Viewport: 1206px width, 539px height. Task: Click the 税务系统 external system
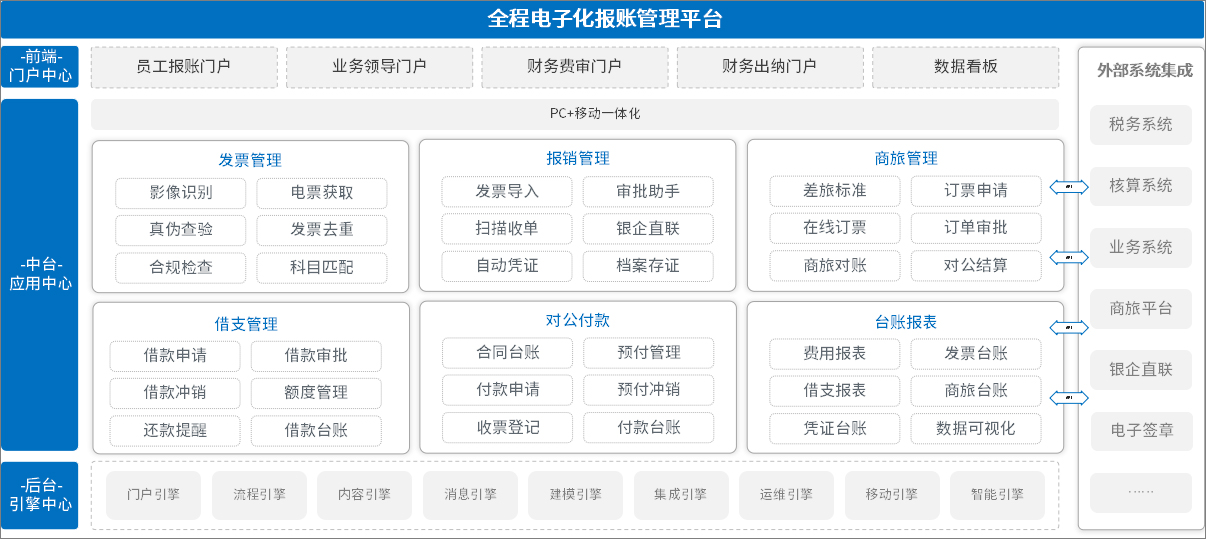click(1141, 125)
